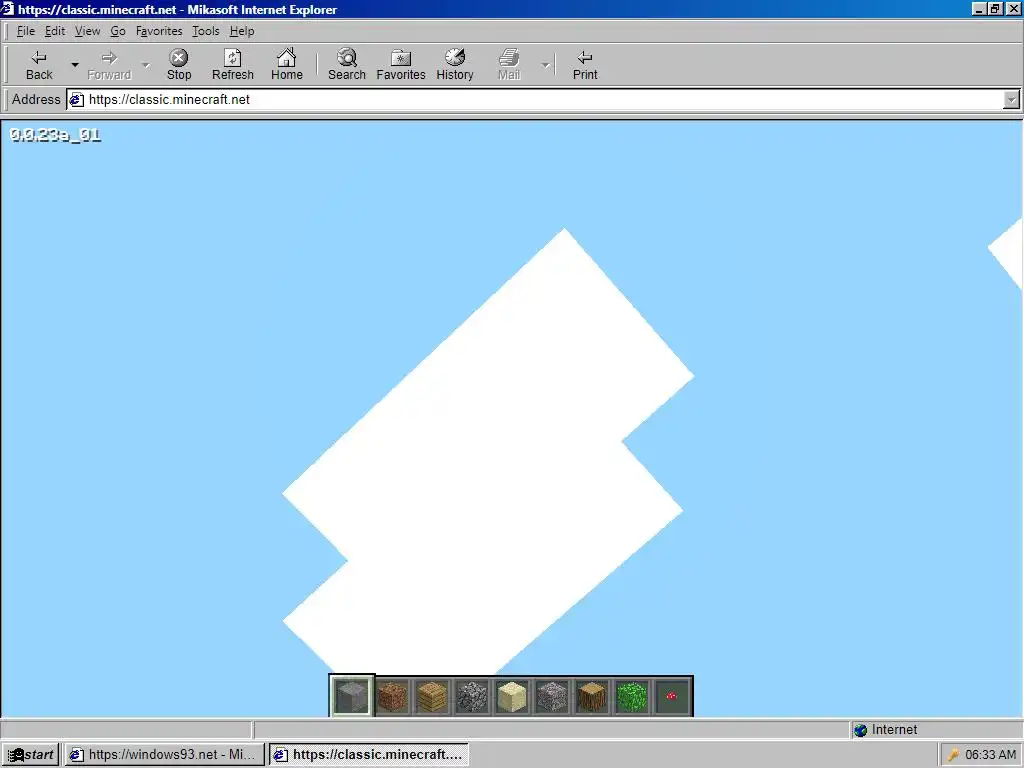The height and width of the screenshot is (768, 1024).
Task: Click the page icon in address bar
Action: [77, 99]
